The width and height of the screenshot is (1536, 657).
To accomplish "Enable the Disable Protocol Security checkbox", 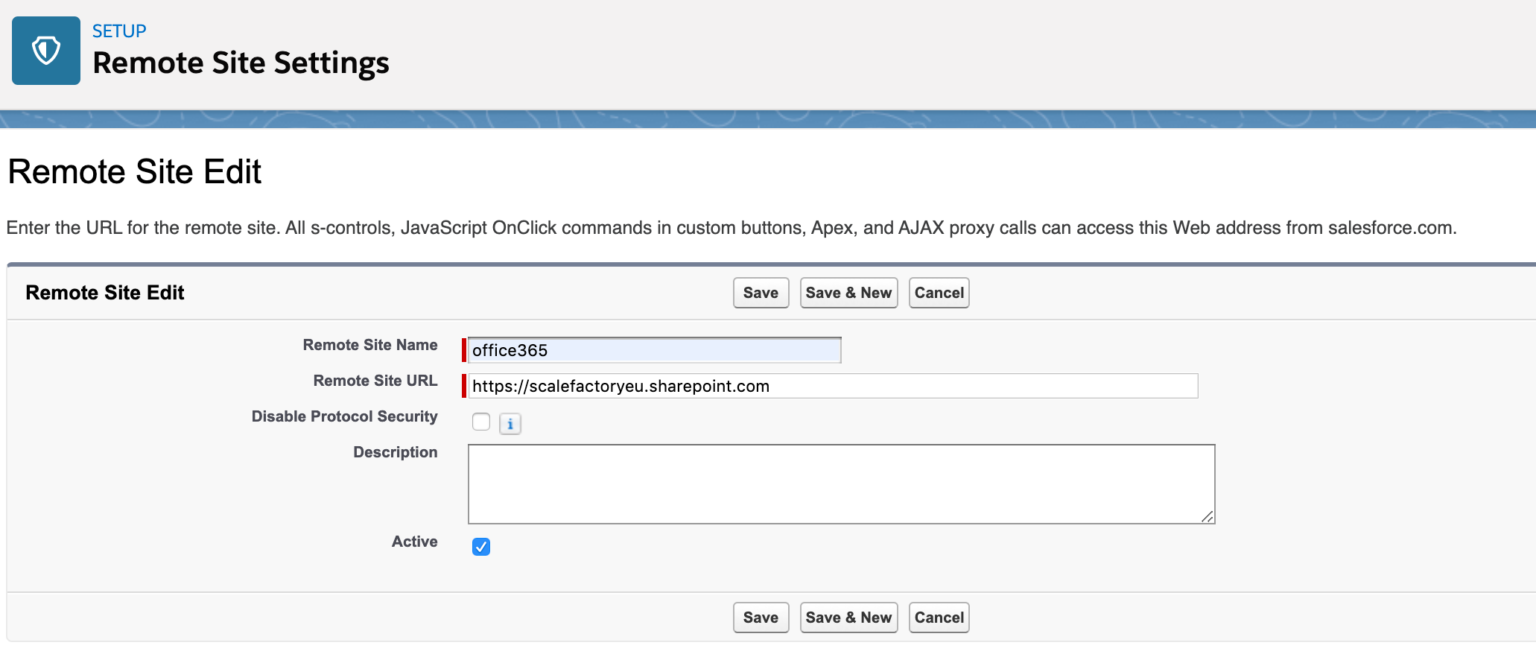I will click(x=481, y=422).
